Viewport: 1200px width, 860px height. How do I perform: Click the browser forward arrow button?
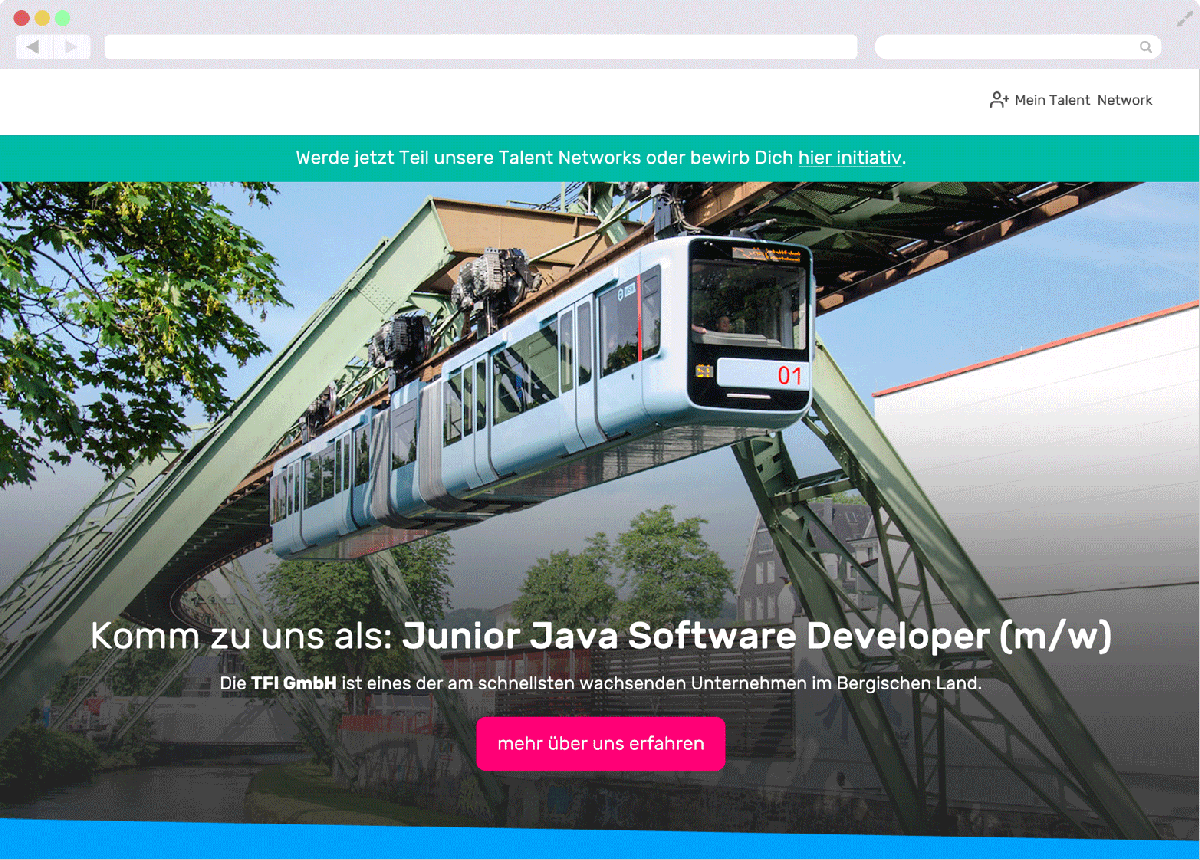click(71, 47)
